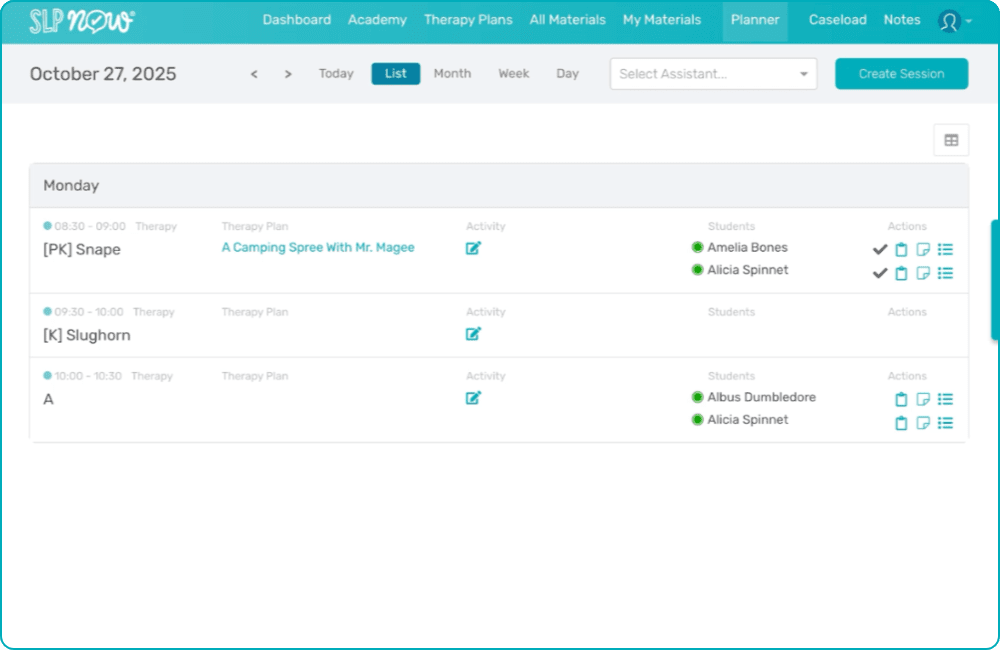Switch planner to Month view
The height and width of the screenshot is (650, 1000).
(452, 73)
